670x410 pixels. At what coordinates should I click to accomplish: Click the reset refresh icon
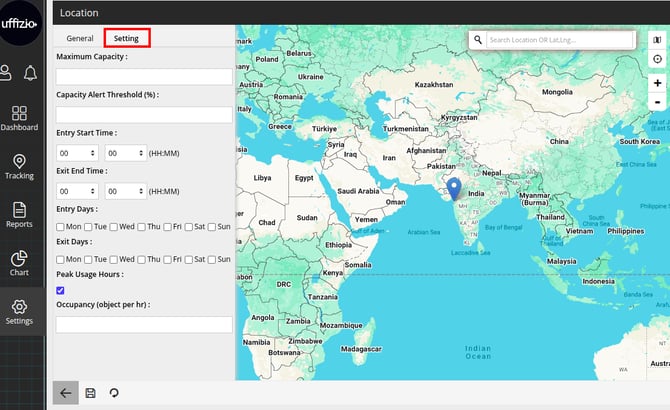pyautogui.click(x=114, y=393)
